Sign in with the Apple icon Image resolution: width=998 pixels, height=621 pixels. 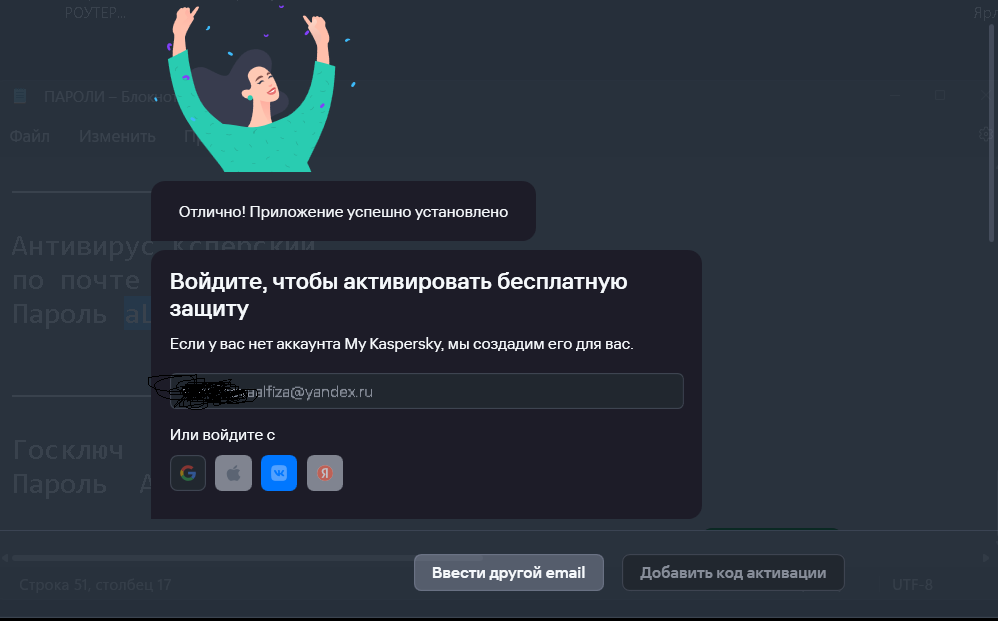(234, 473)
